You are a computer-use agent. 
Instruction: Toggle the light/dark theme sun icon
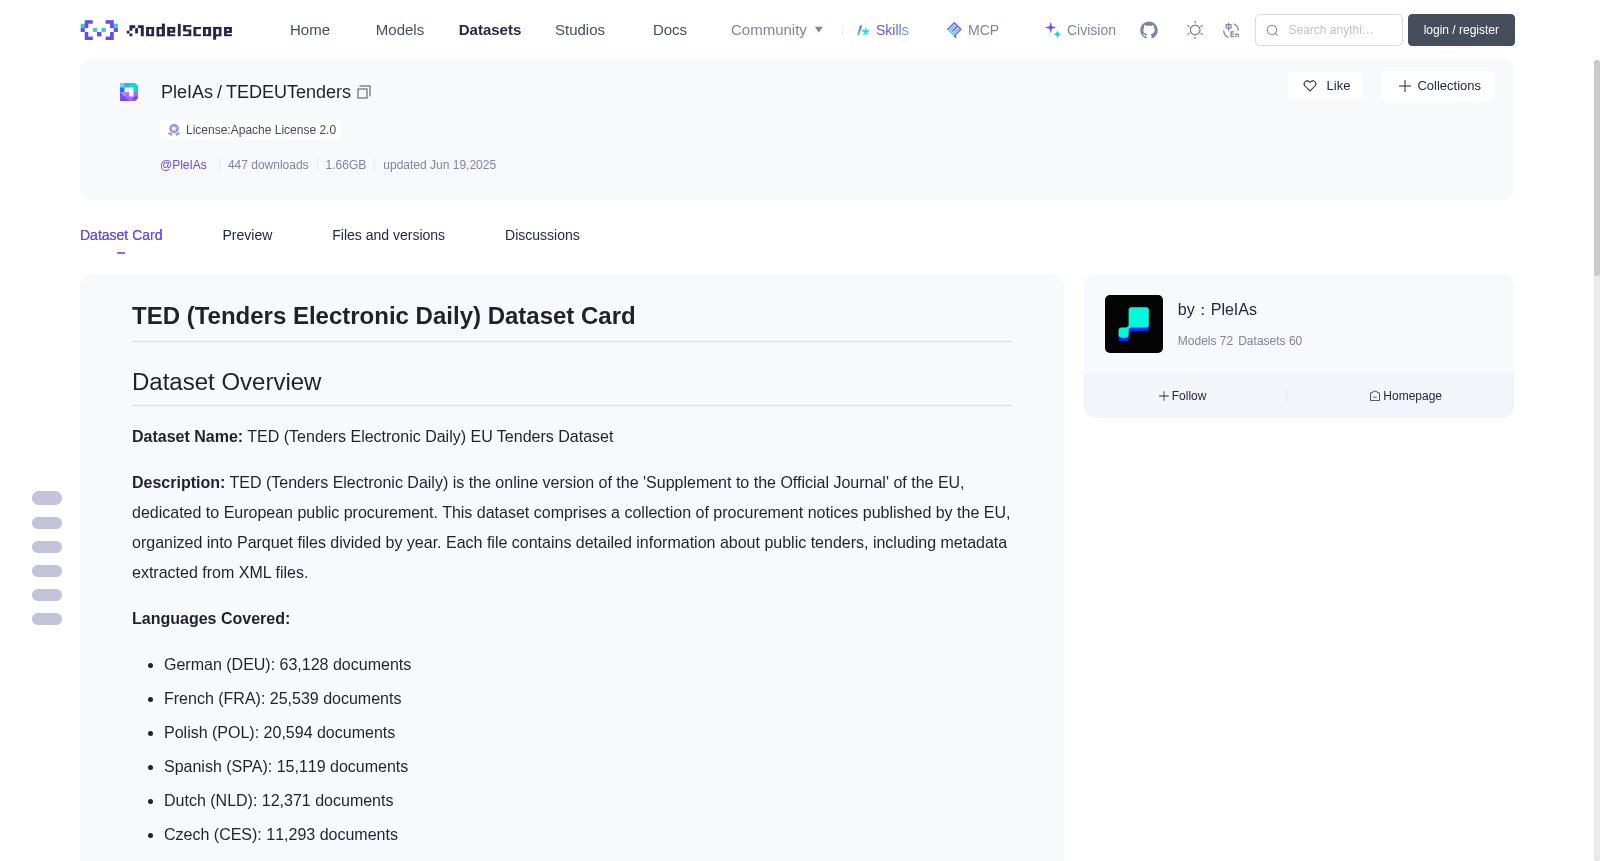(1195, 30)
